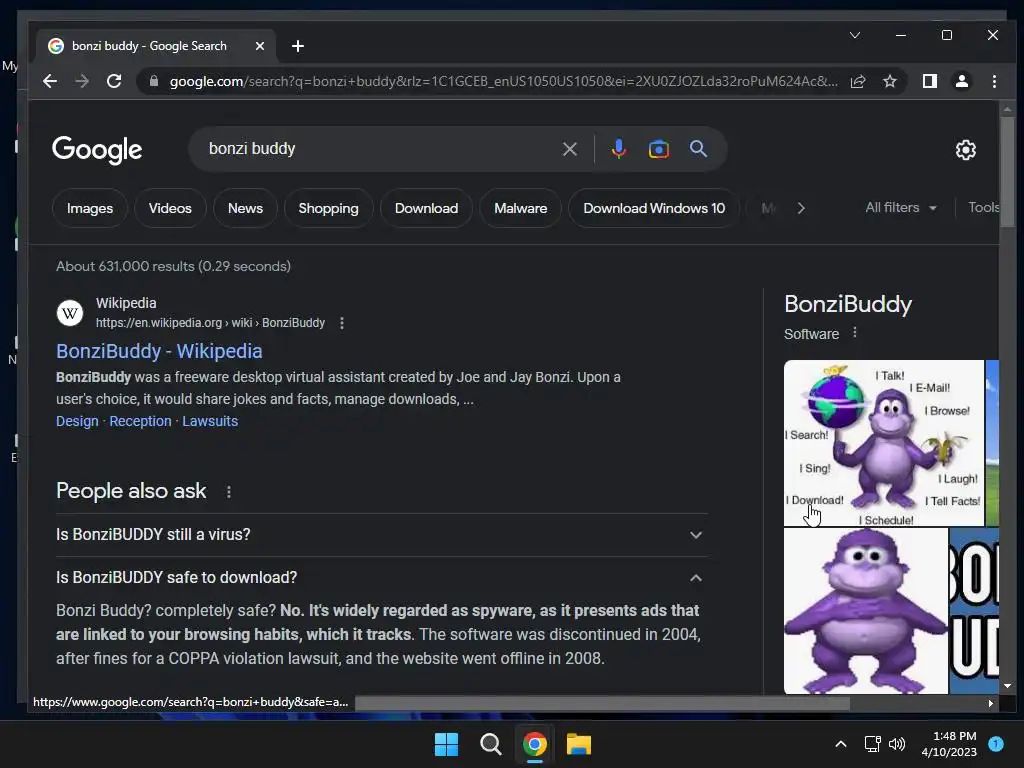Screen dimensions: 1024x768
Task: Click the 'About 631,000 results' text
Action: [173, 266]
